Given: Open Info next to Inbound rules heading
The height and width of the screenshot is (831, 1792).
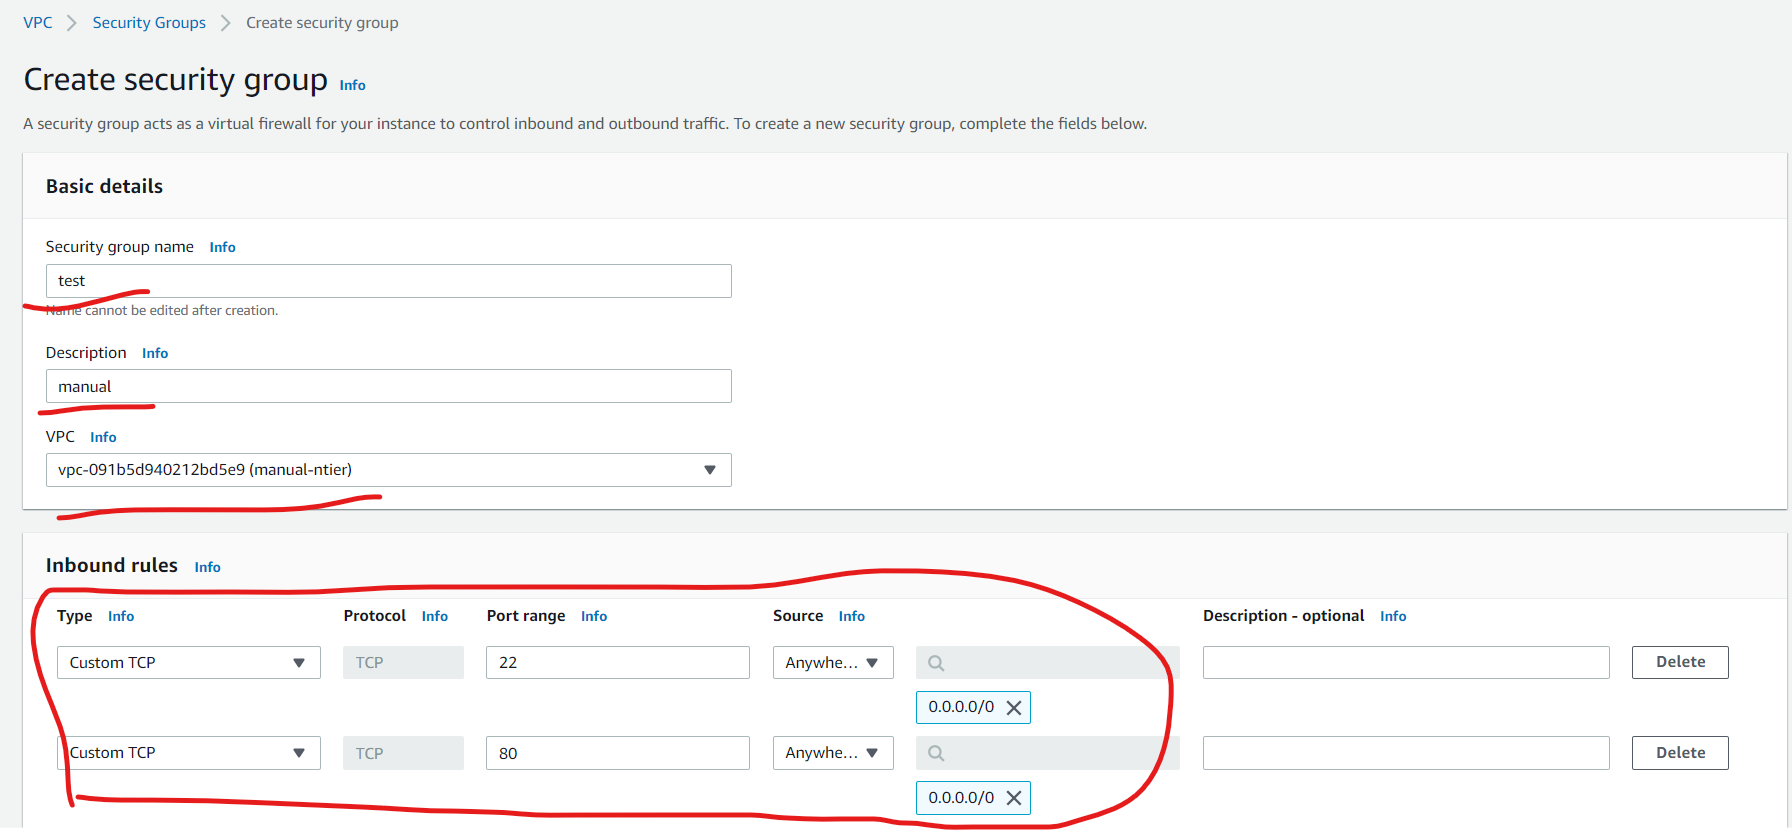Looking at the screenshot, I should click(207, 567).
